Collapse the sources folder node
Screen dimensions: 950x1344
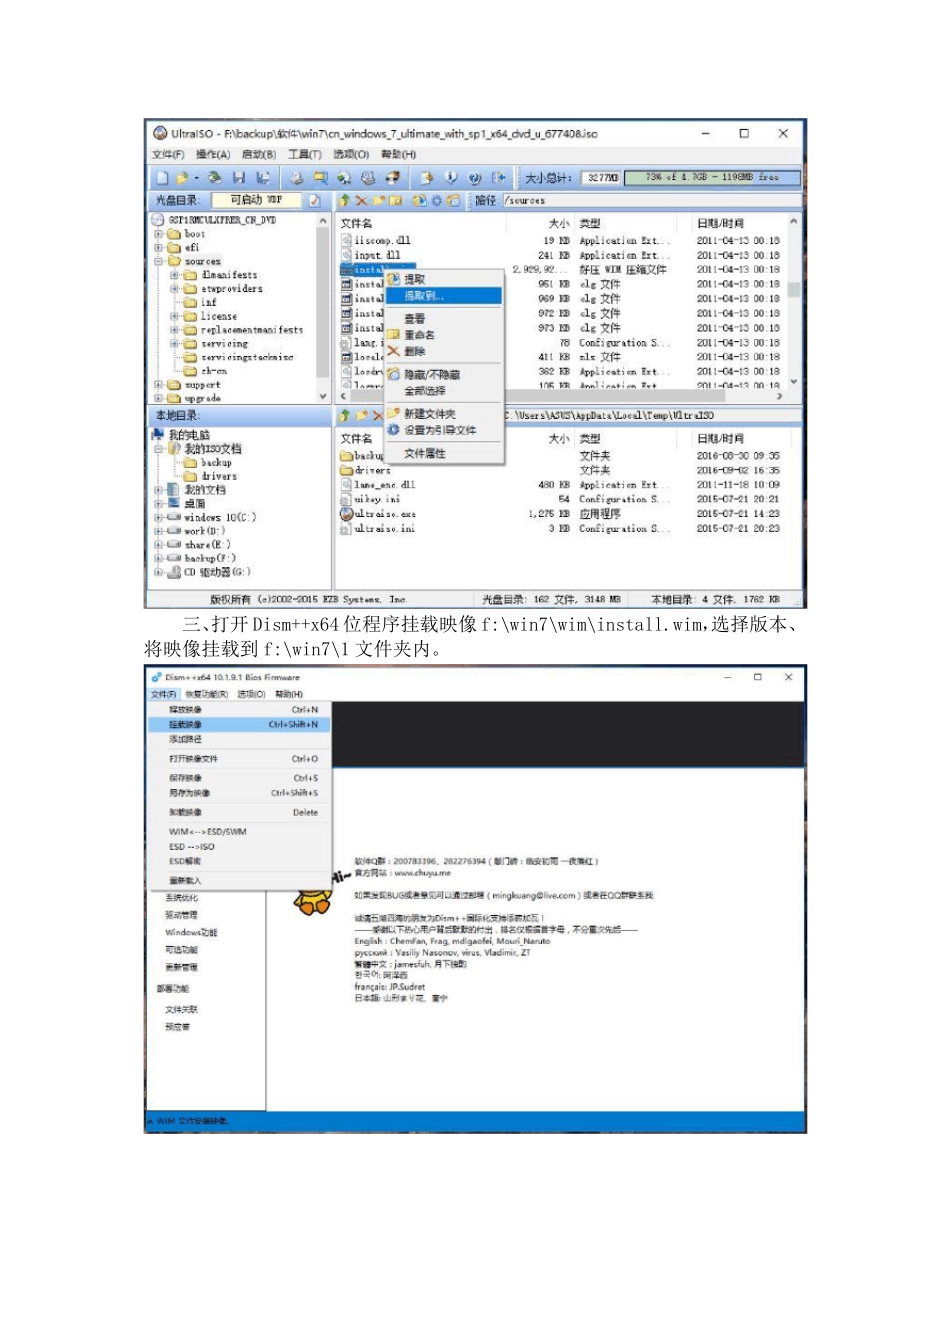pyautogui.click(x=159, y=261)
